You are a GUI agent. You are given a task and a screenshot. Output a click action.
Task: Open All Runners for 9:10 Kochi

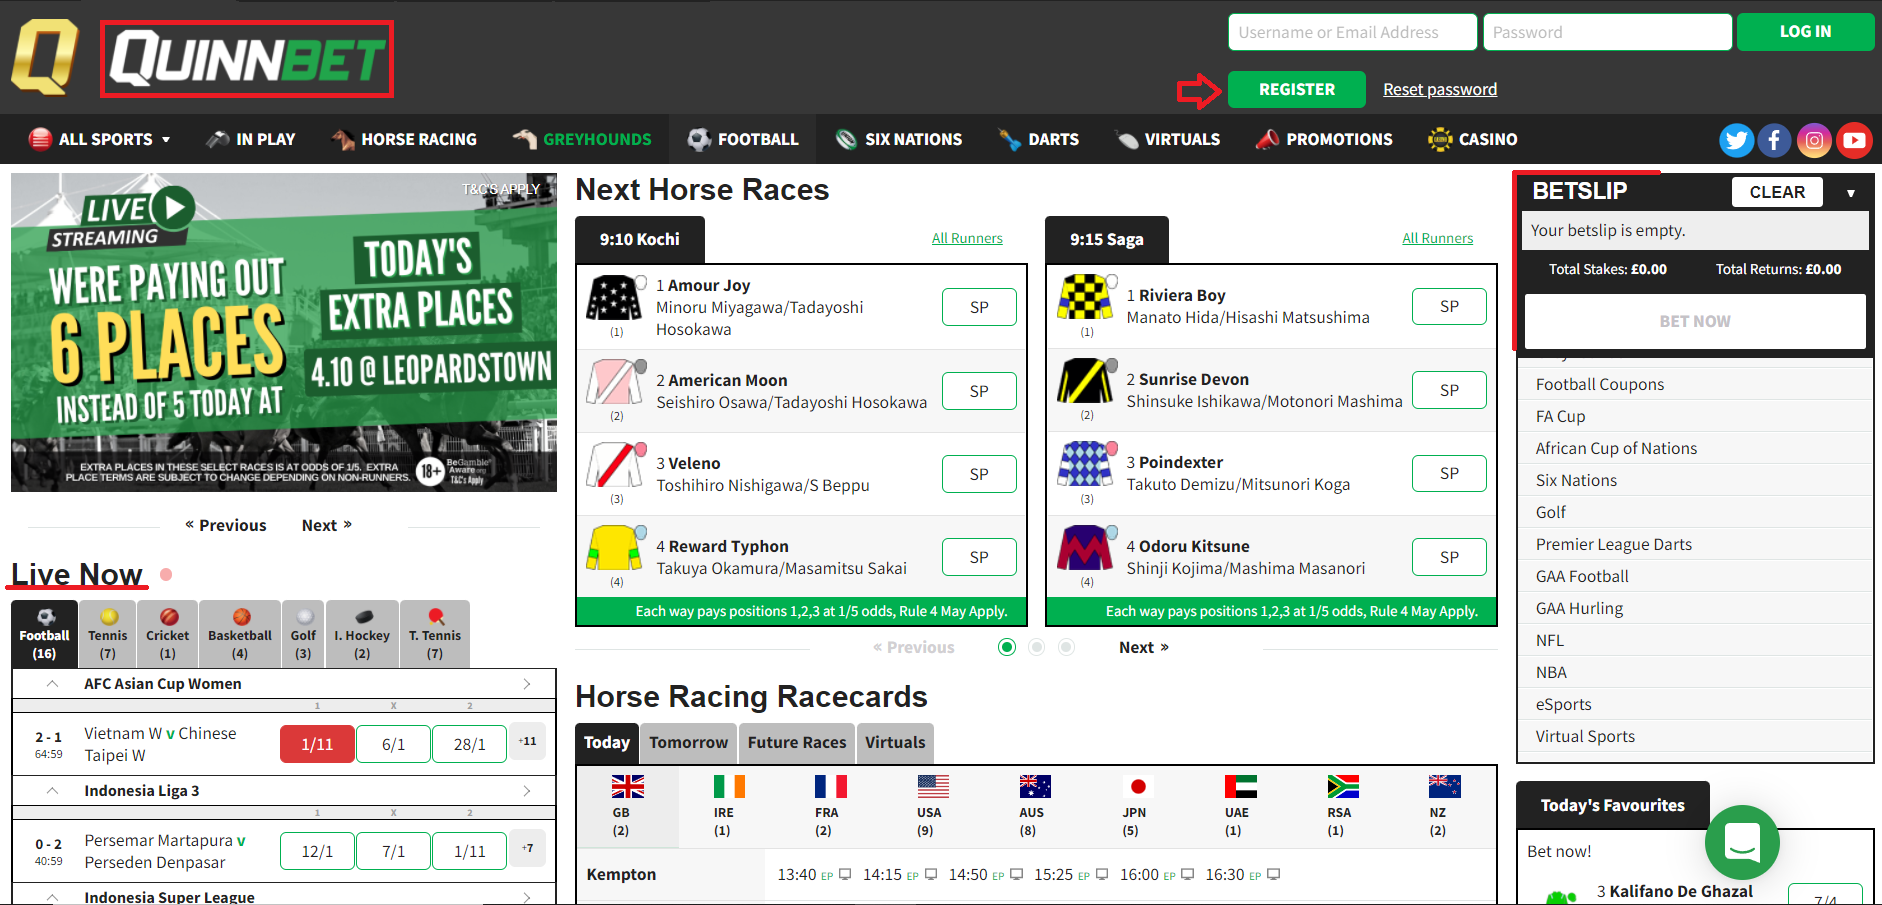(967, 238)
